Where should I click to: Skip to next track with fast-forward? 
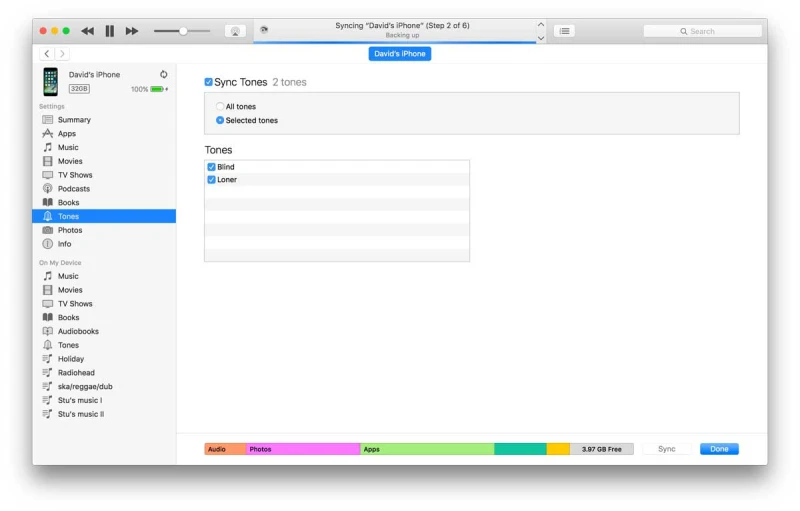tap(132, 31)
